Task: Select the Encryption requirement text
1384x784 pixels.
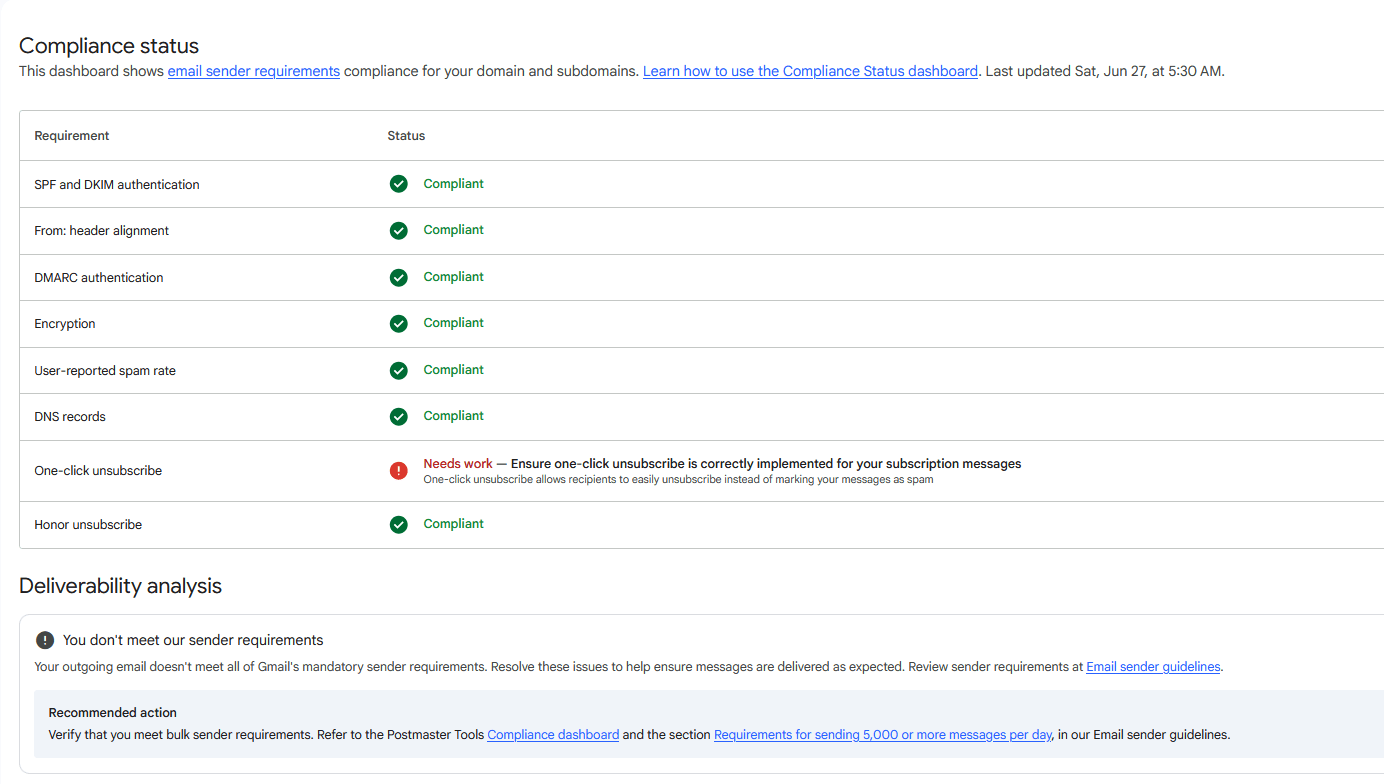Action: 65,324
